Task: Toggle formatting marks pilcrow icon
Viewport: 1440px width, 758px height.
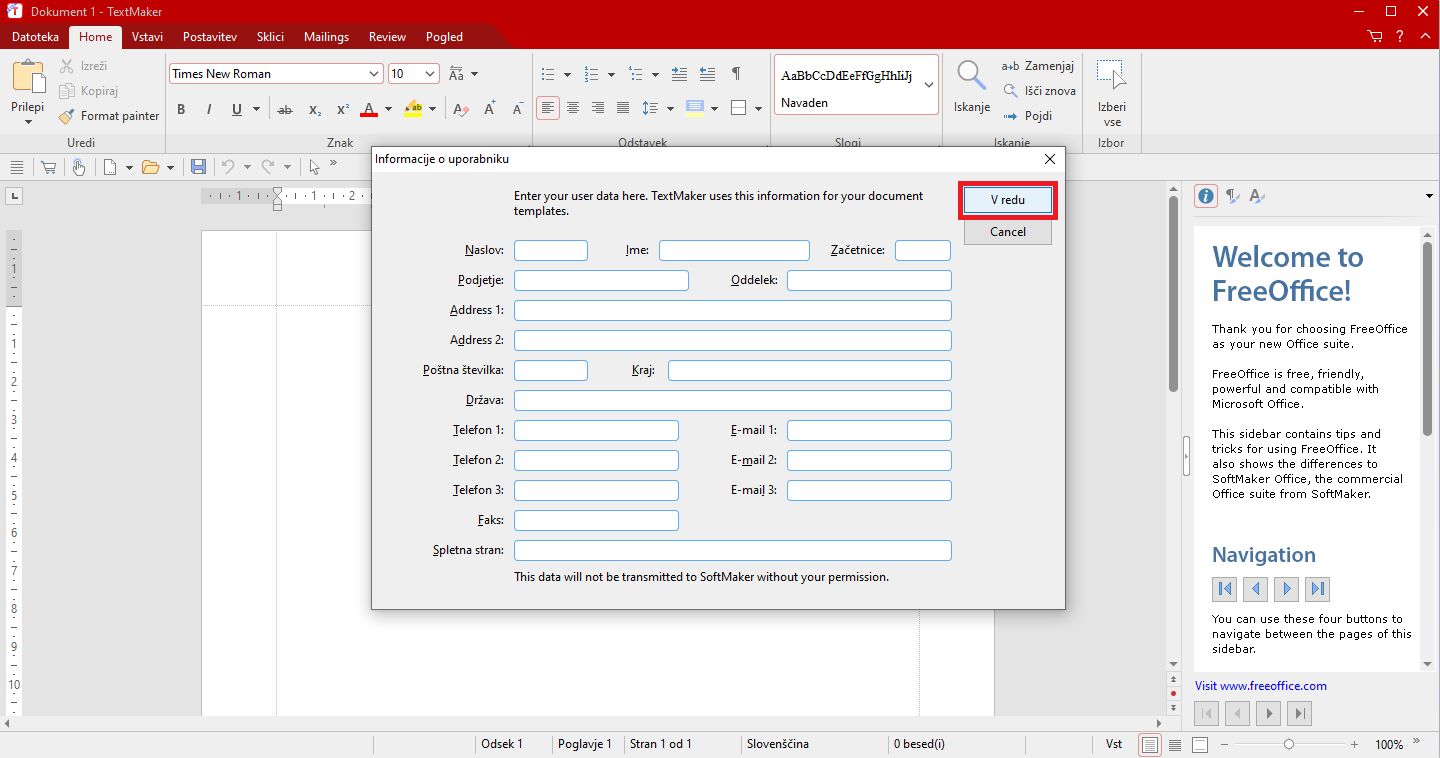Action: pyautogui.click(x=736, y=74)
